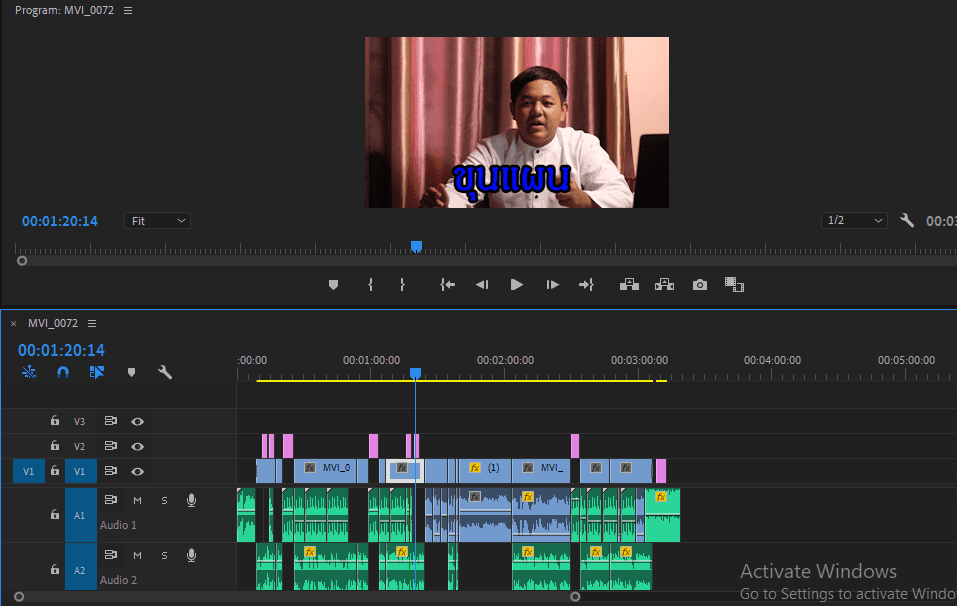Click the timeline timecode 00:01:20:14
This screenshot has width=957, height=606.
click(61, 350)
